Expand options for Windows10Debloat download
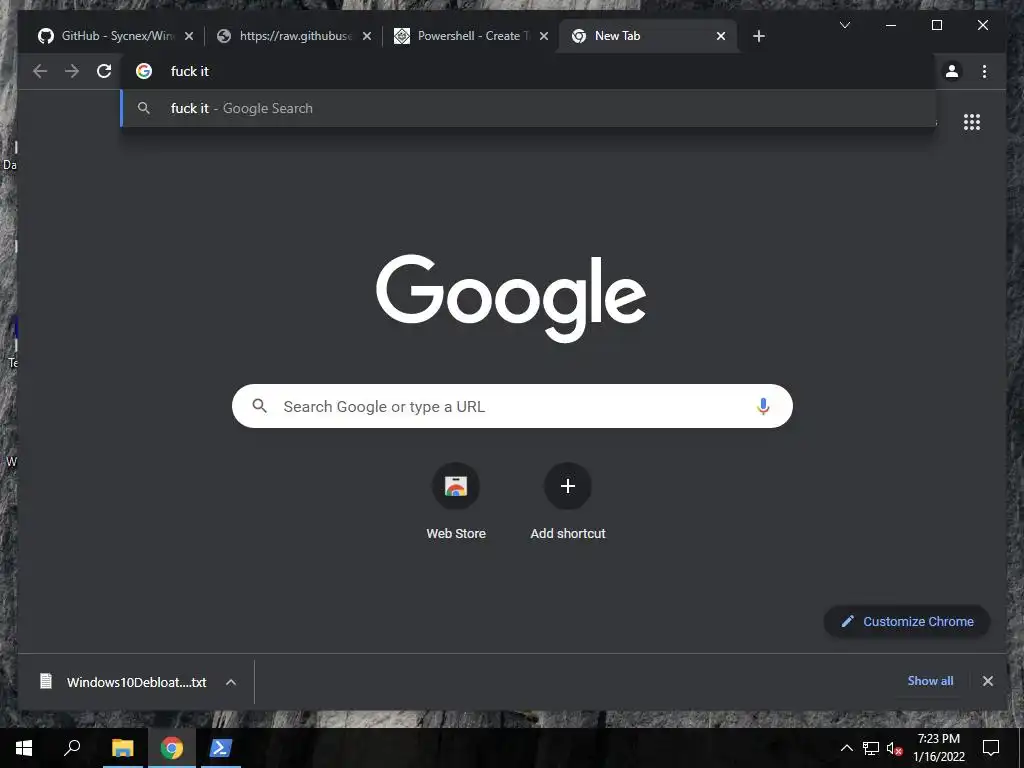Image resolution: width=1024 pixels, height=768 pixels. [x=231, y=682]
